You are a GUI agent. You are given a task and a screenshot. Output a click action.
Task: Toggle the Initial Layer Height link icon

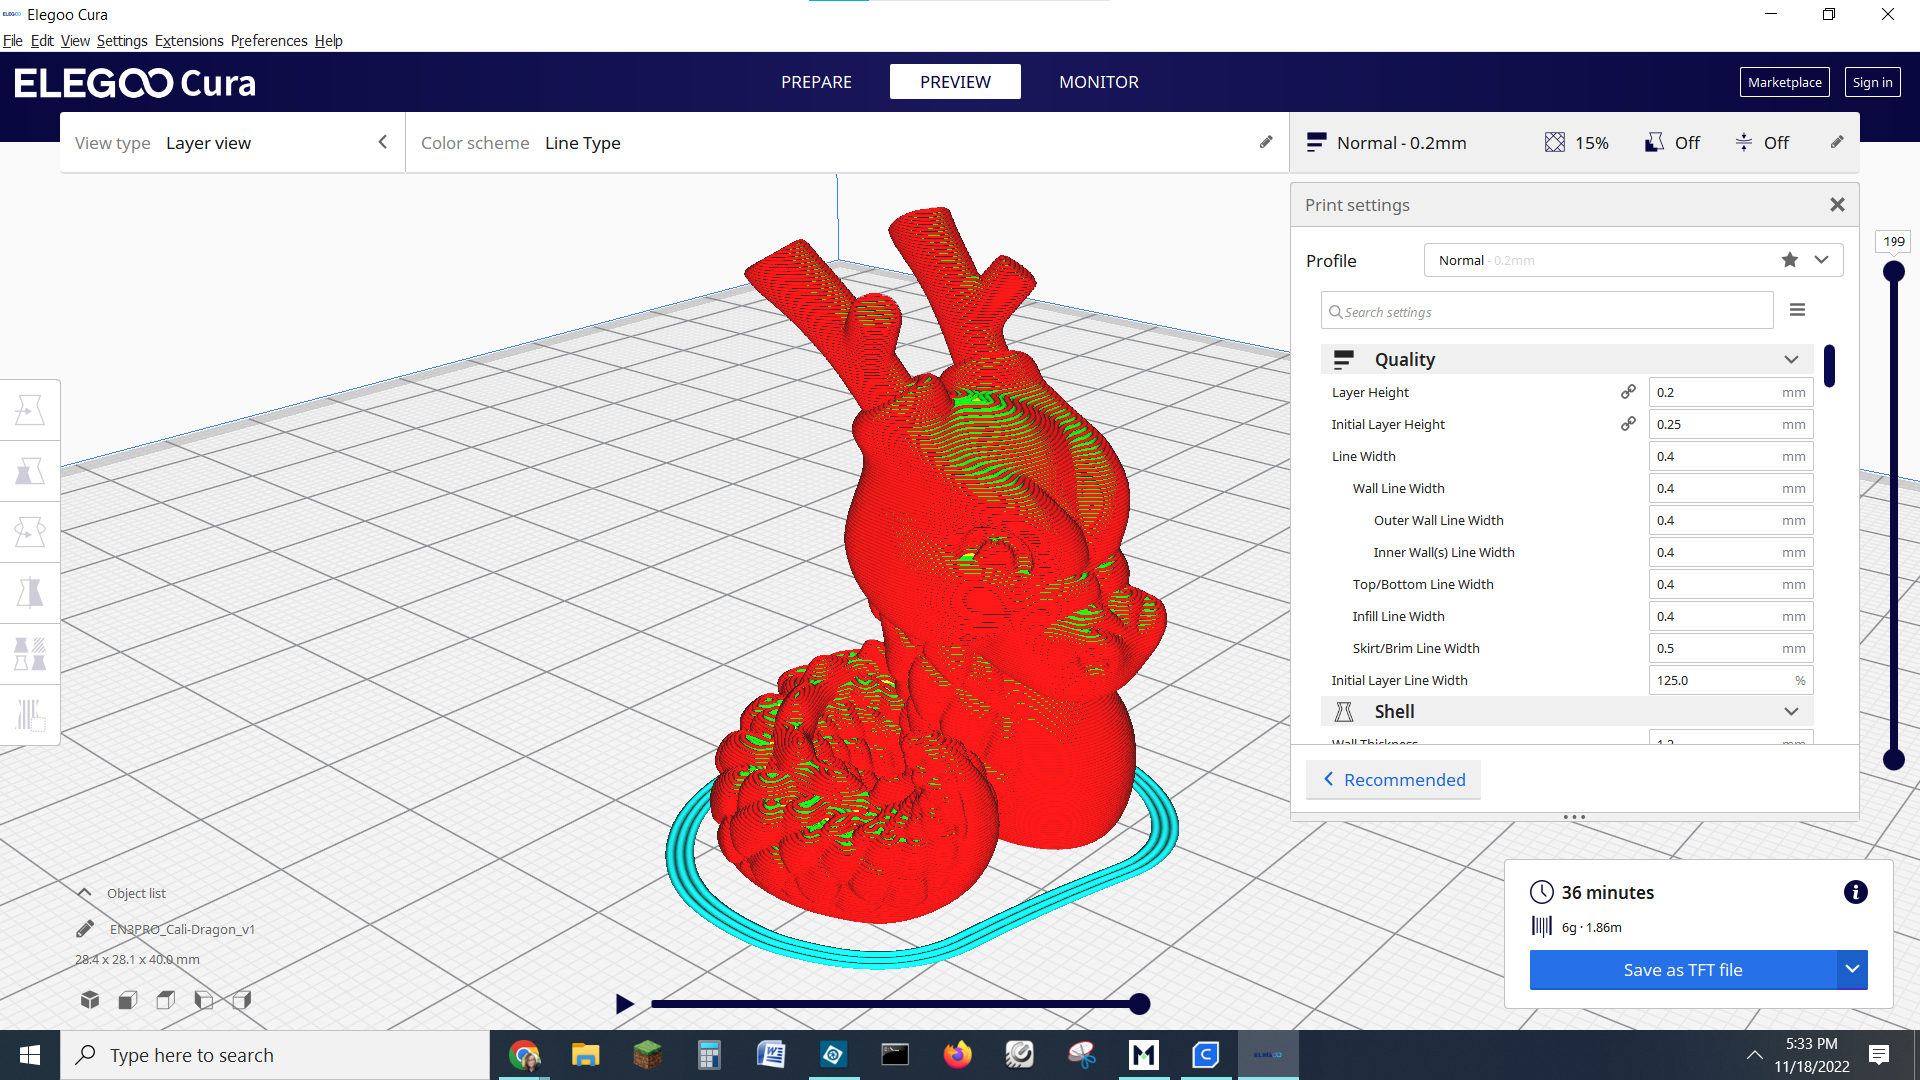(1628, 424)
